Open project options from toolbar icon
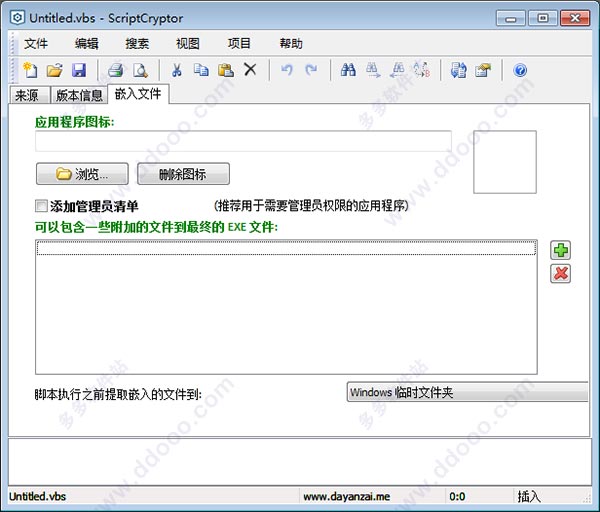 click(x=483, y=70)
